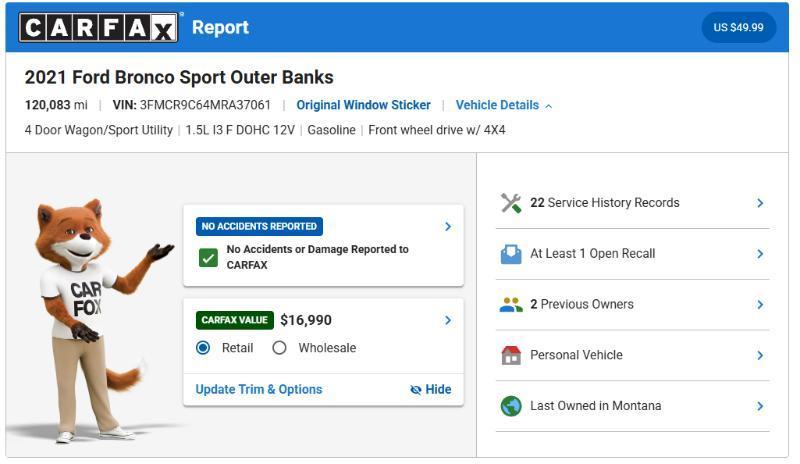Click the NO ACCIDENTS REPORTED badge

pos(259,227)
